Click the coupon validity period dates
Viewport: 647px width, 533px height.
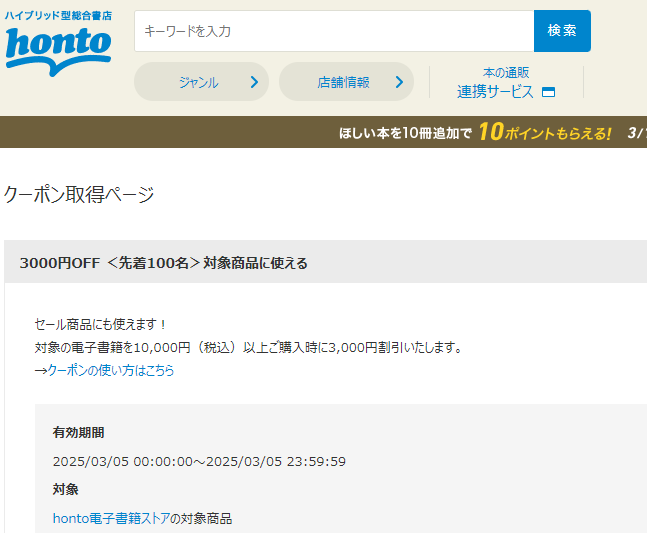click(x=199, y=461)
